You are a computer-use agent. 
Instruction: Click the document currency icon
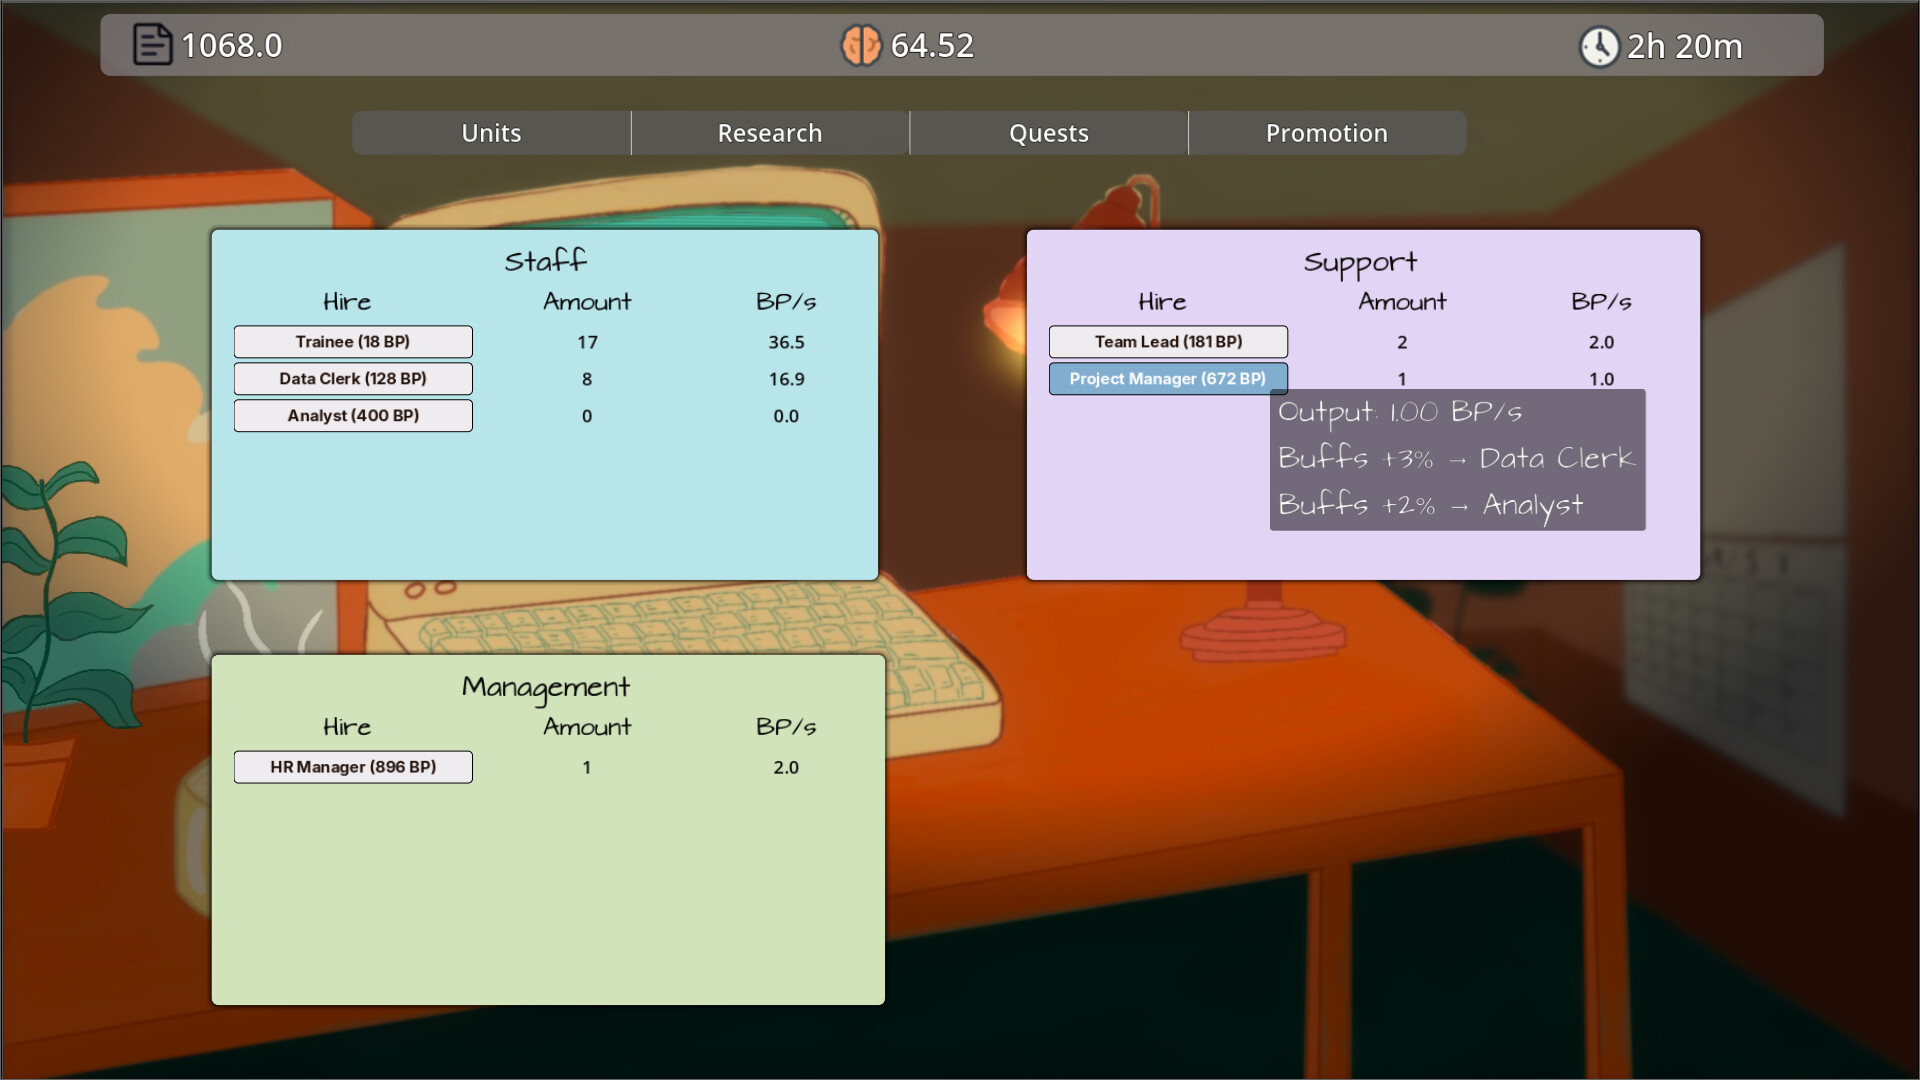click(x=152, y=45)
